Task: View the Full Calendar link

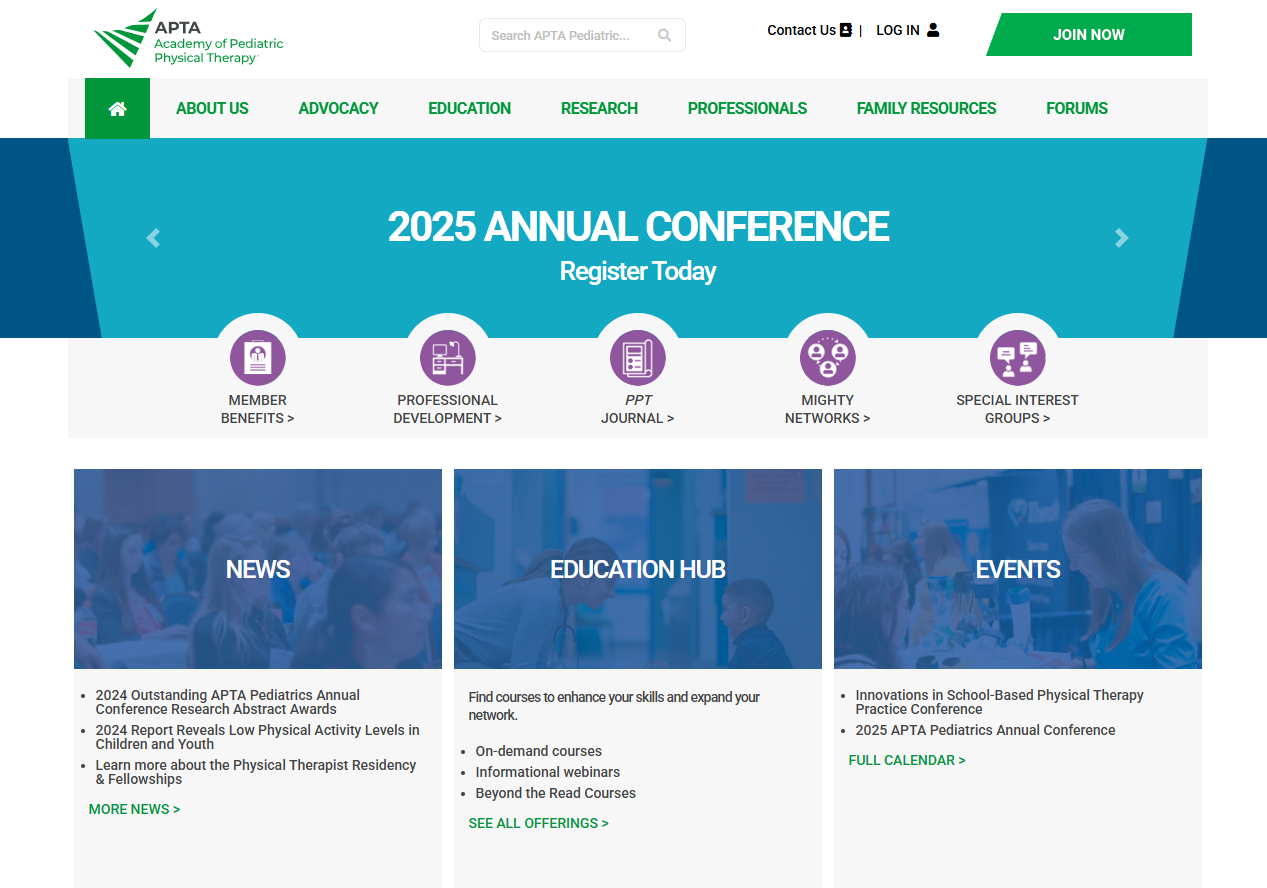Action: [906, 760]
